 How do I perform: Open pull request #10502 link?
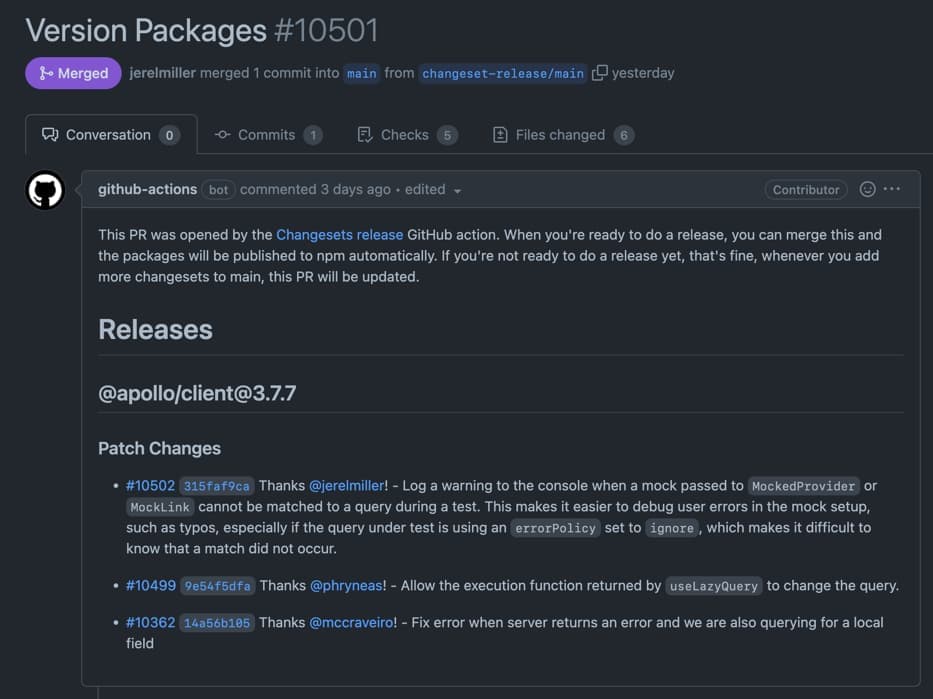coord(151,485)
